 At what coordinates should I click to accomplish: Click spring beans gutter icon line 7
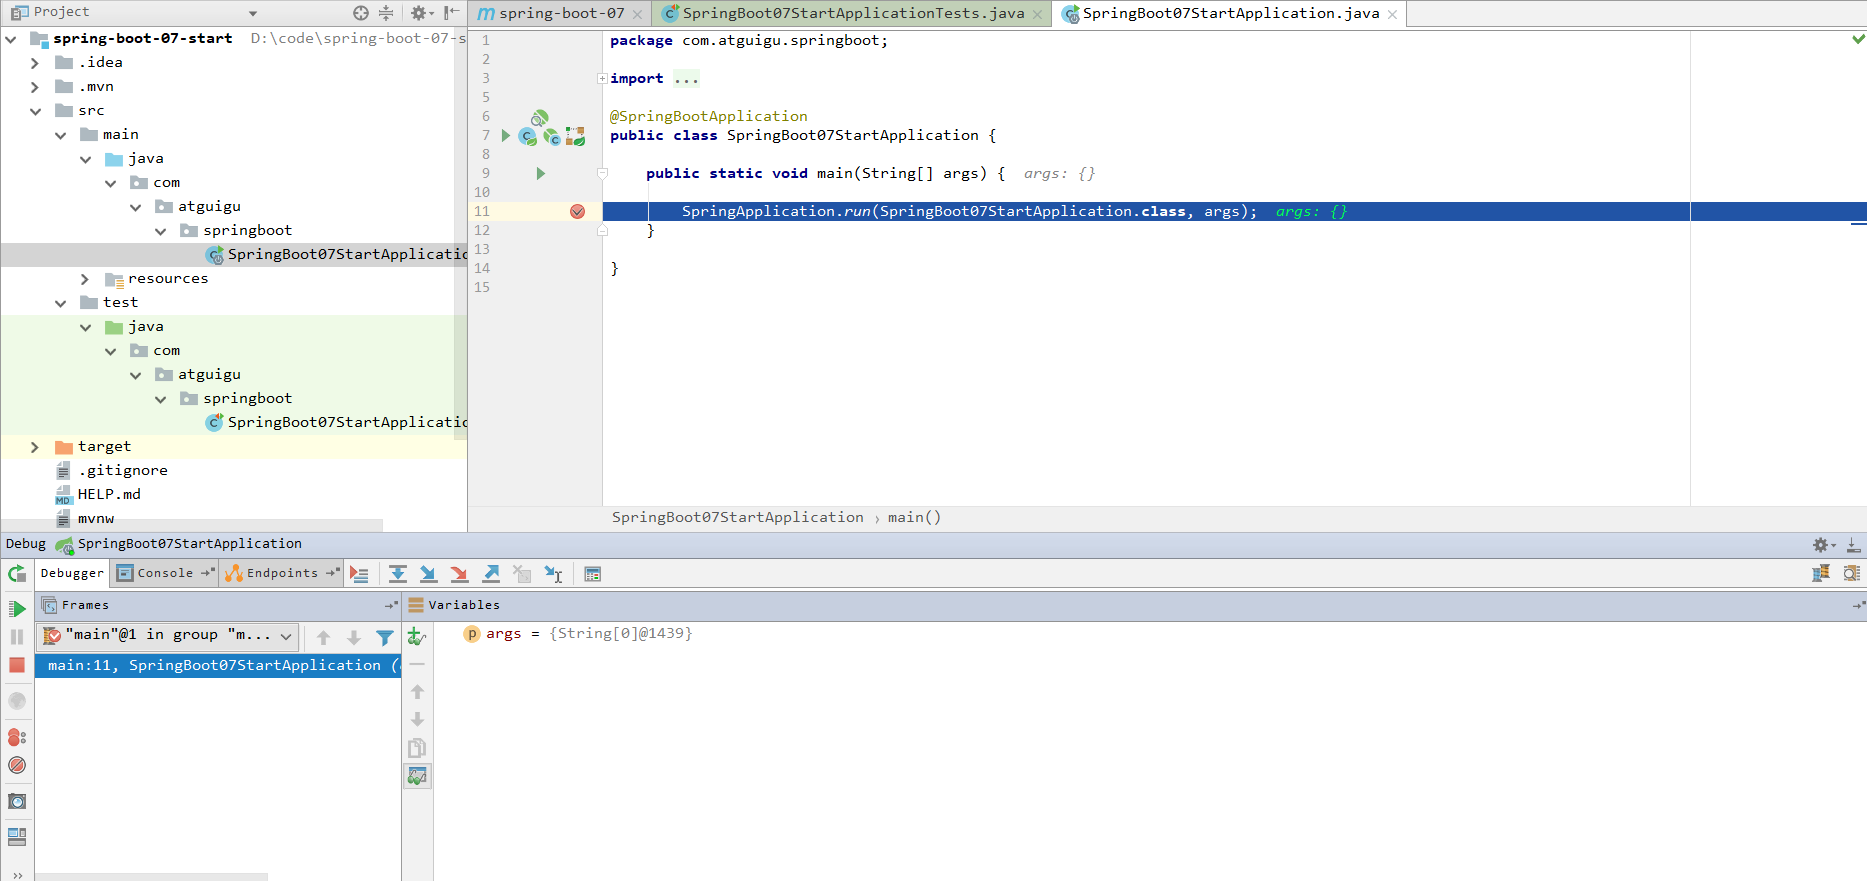(x=575, y=136)
